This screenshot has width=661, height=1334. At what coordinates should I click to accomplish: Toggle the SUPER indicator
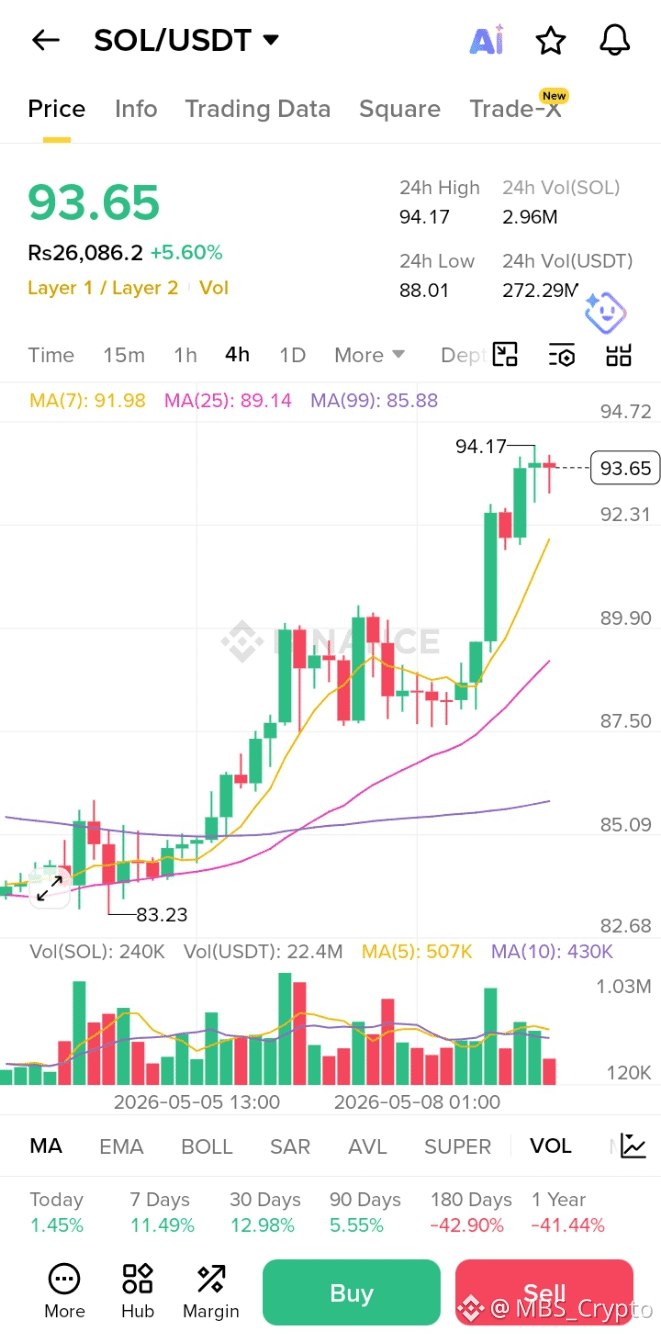458,1146
